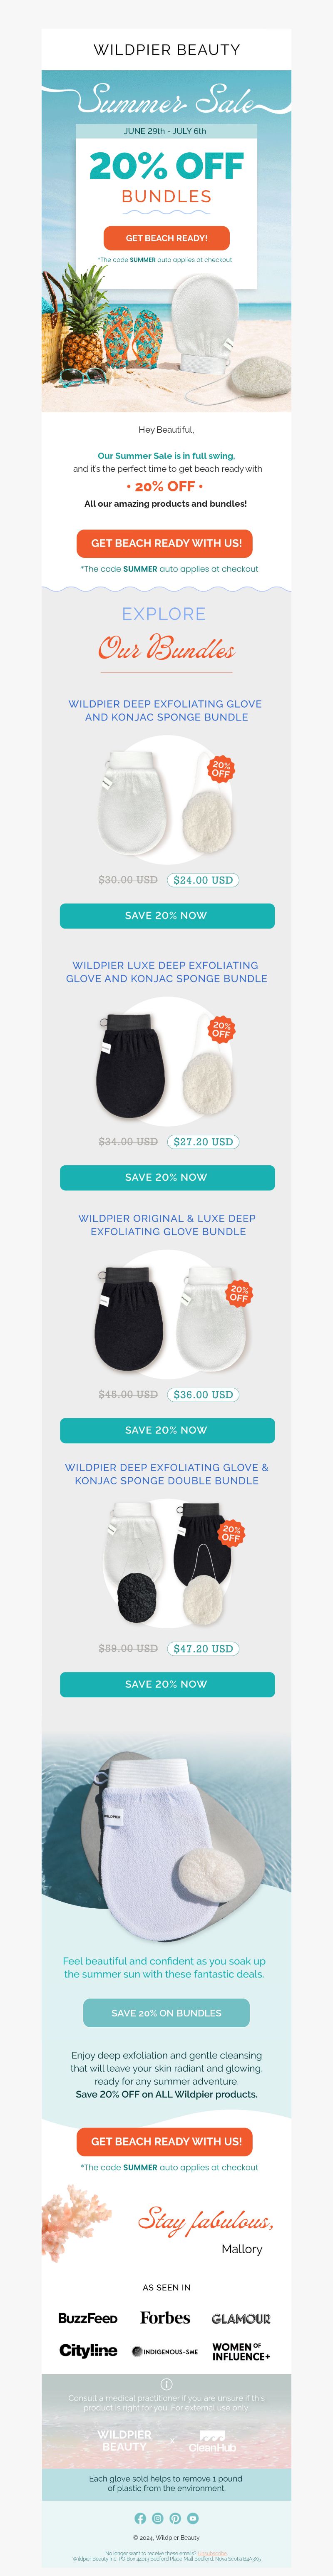The height and width of the screenshot is (2576, 333).
Task: Click SAVE 20% NOW under $27.20 bundle
Action: 167,1177
